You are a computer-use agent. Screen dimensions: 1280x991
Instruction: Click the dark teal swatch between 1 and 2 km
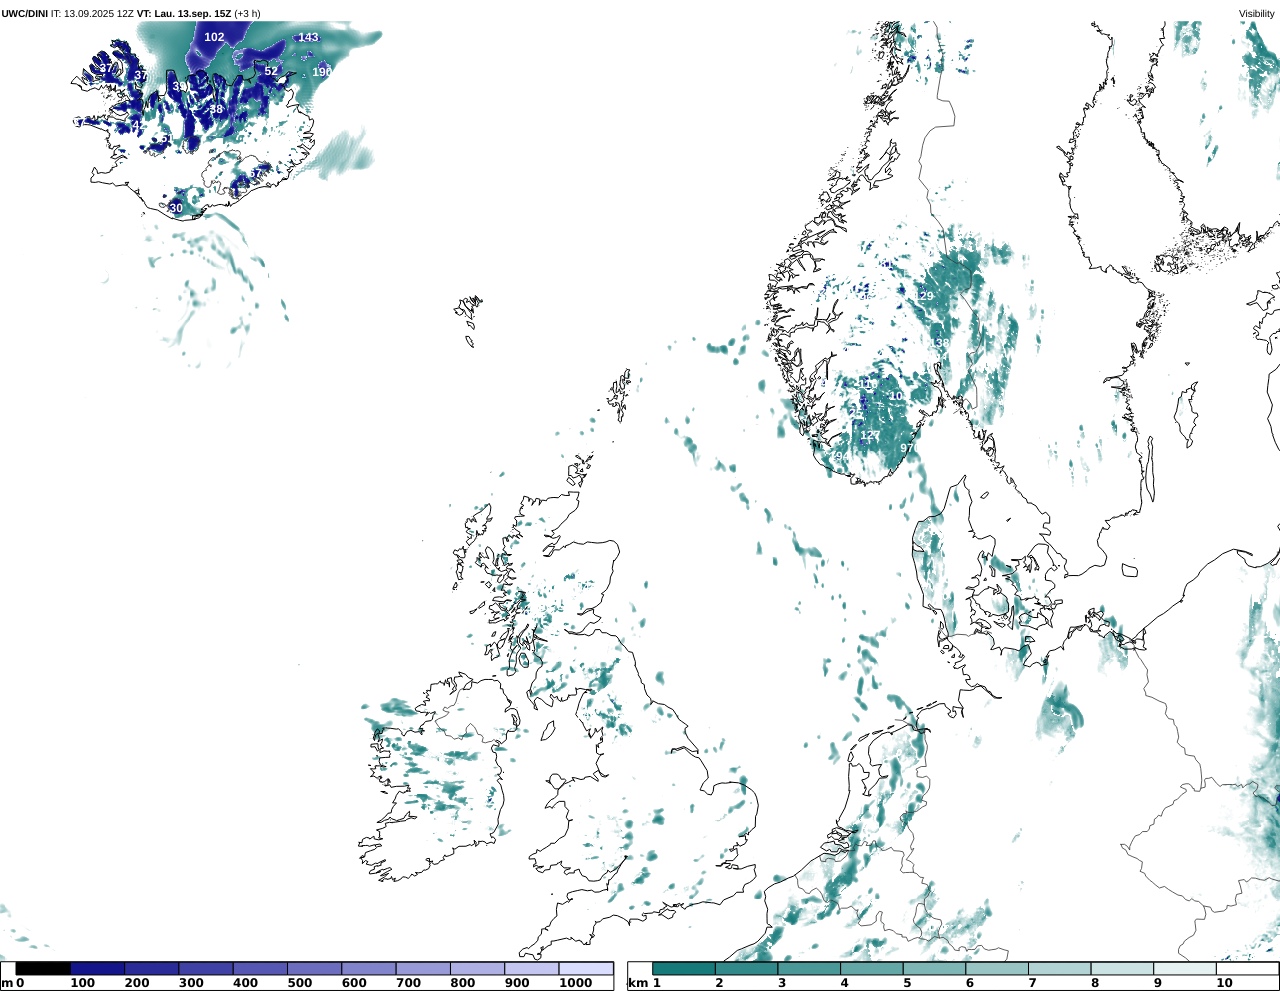click(684, 968)
